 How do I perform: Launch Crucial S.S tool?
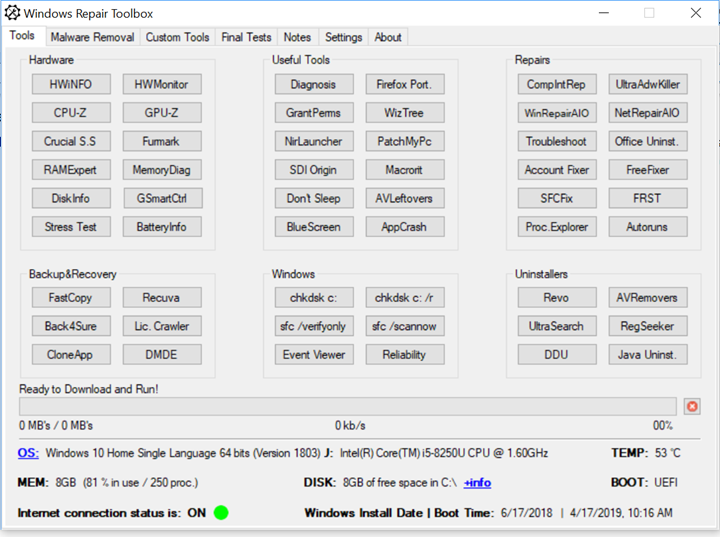tap(71, 141)
